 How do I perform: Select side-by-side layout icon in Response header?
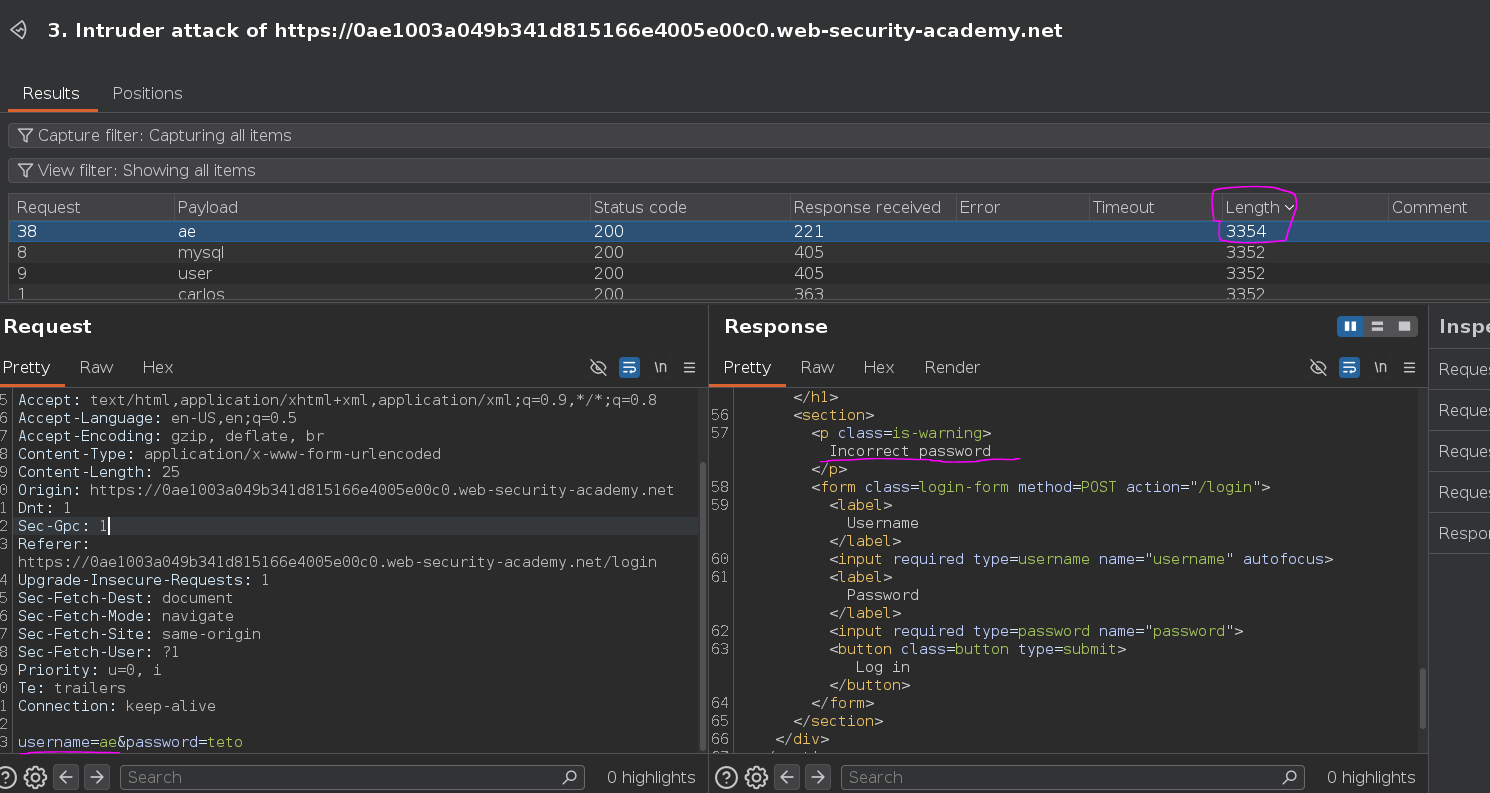tap(1350, 326)
